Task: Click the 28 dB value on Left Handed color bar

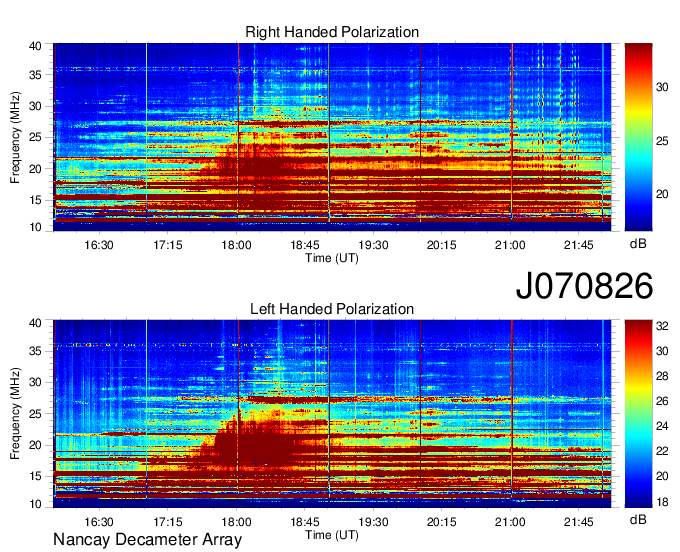Action: (x=662, y=376)
